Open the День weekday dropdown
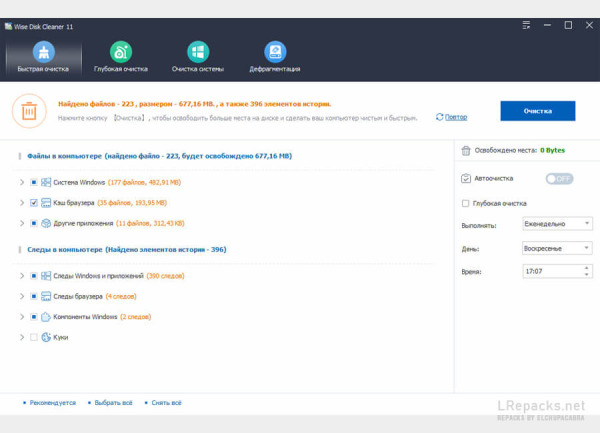The width and height of the screenshot is (600, 433). pyautogui.click(x=557, y=248)
